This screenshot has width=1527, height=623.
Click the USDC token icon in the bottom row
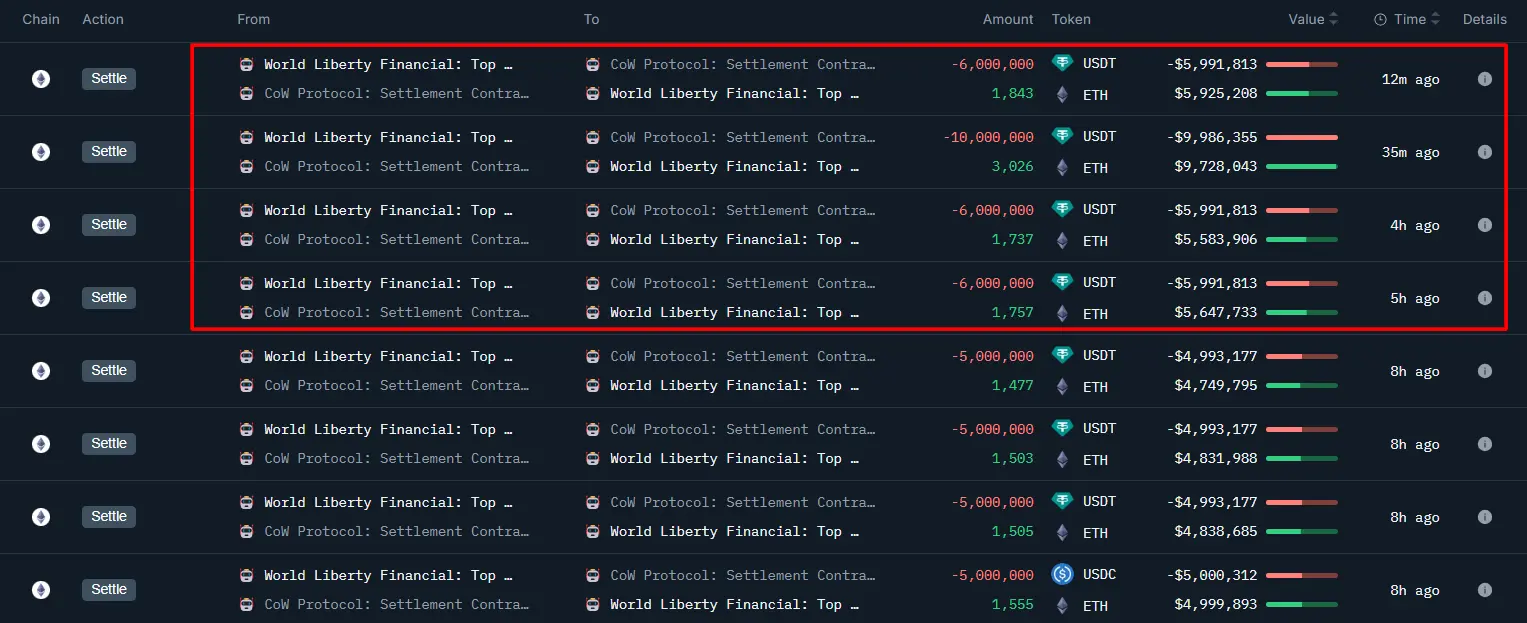tap(1061, 575)
